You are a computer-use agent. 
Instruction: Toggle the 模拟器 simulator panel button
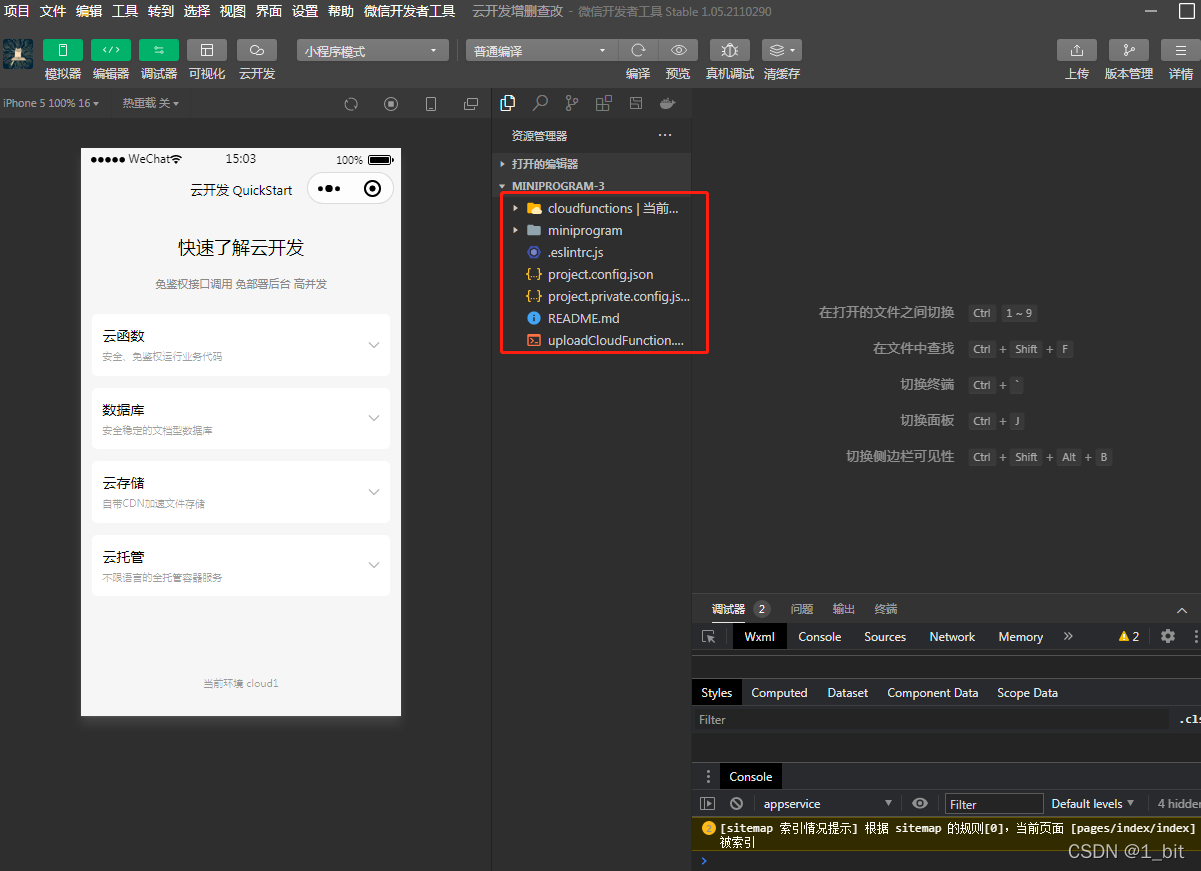(63, 50)
